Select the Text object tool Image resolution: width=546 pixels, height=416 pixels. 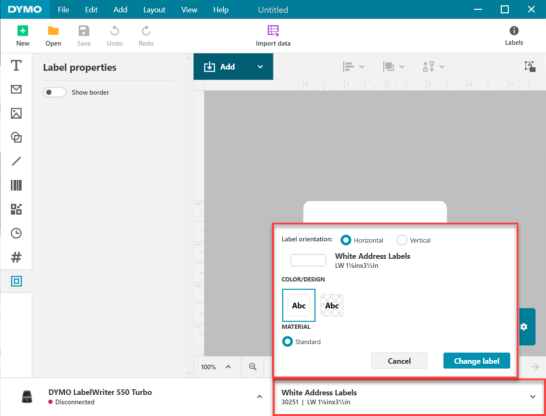click(16, 65)
